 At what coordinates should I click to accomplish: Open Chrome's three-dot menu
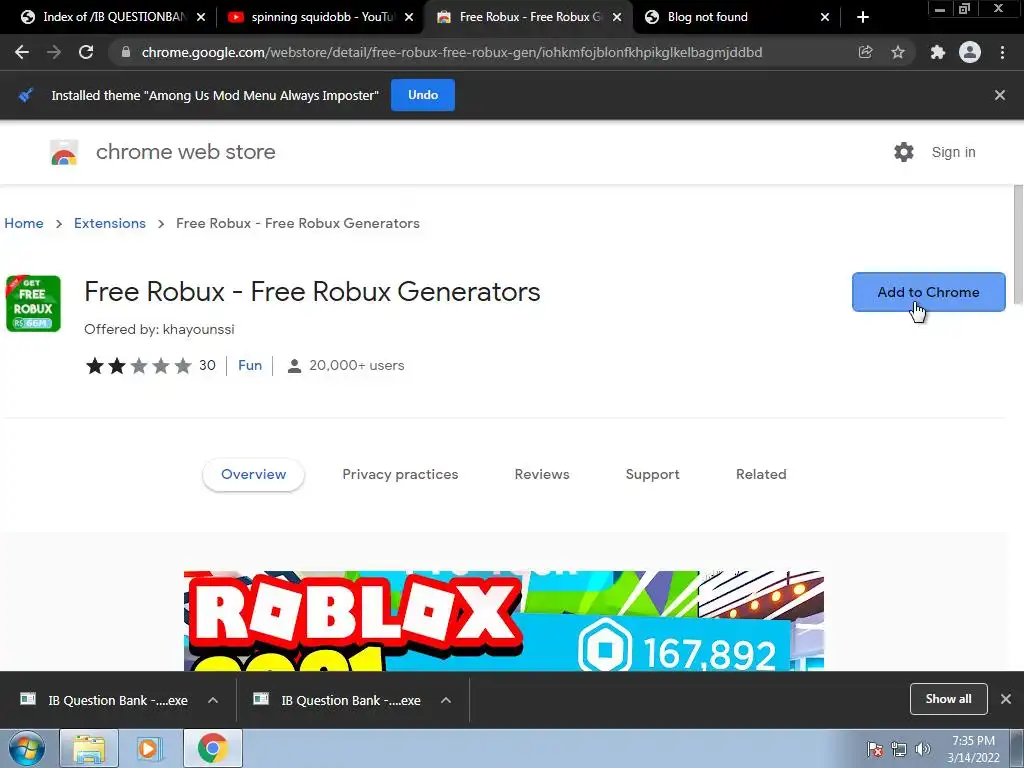pyautogui.click(x=1002, y=52)
